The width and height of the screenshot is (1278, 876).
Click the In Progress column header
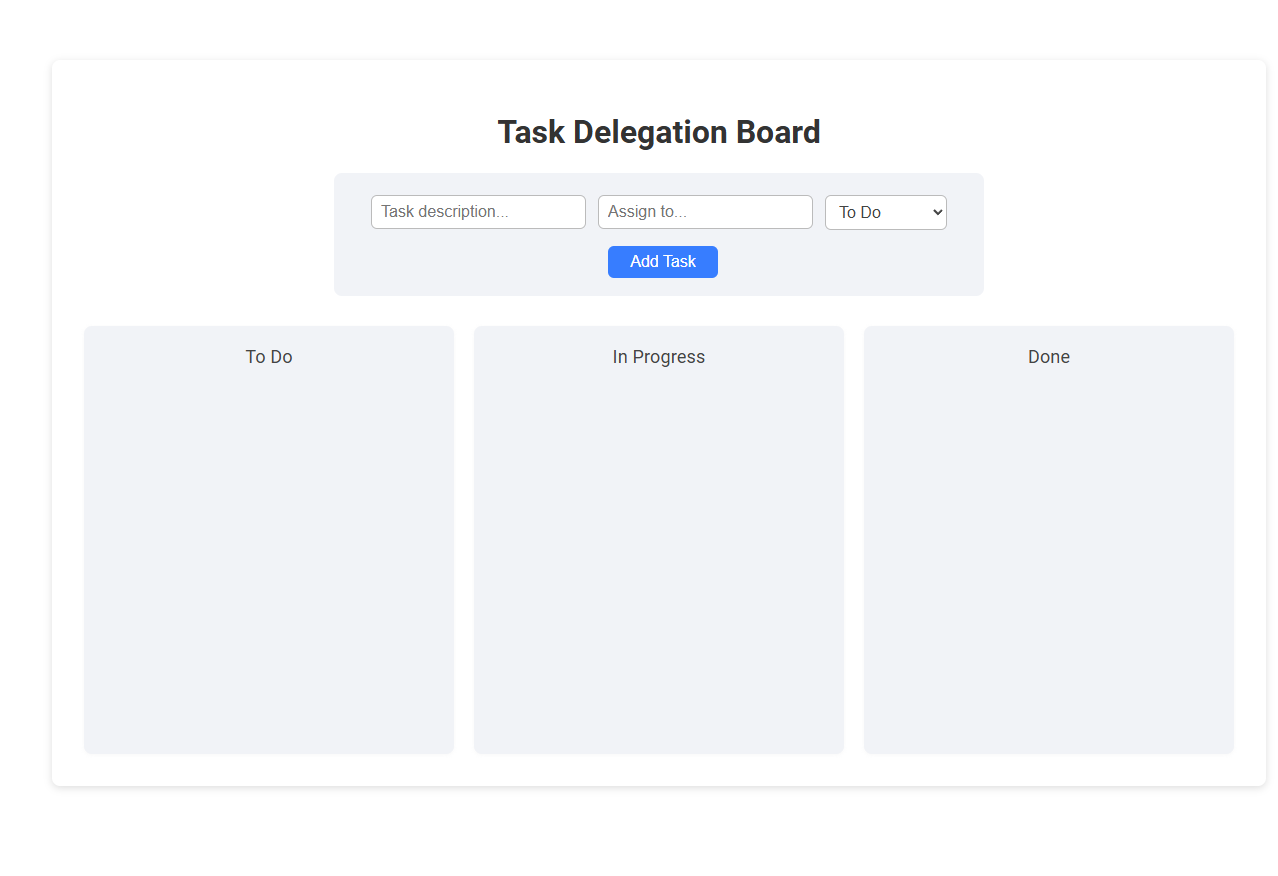[x=658, y=356]
